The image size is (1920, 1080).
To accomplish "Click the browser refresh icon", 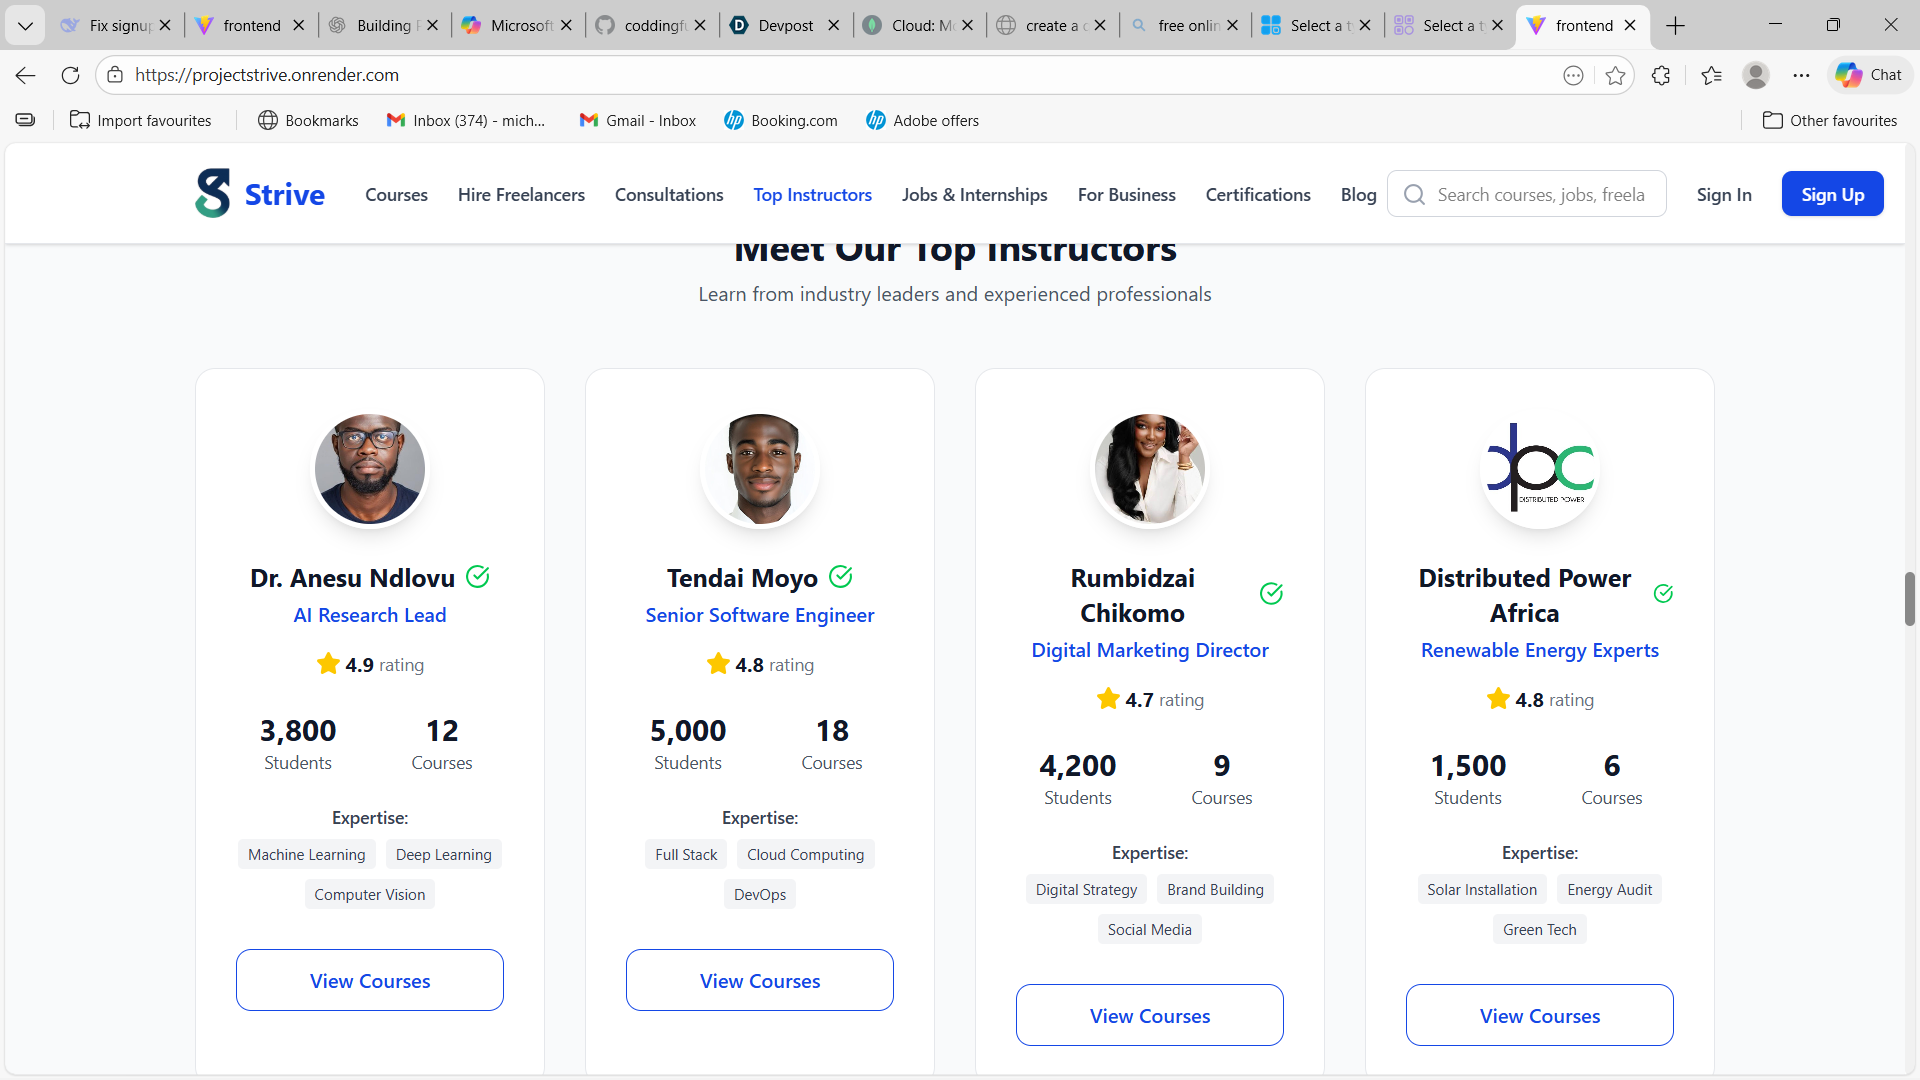I will point(70,75).
